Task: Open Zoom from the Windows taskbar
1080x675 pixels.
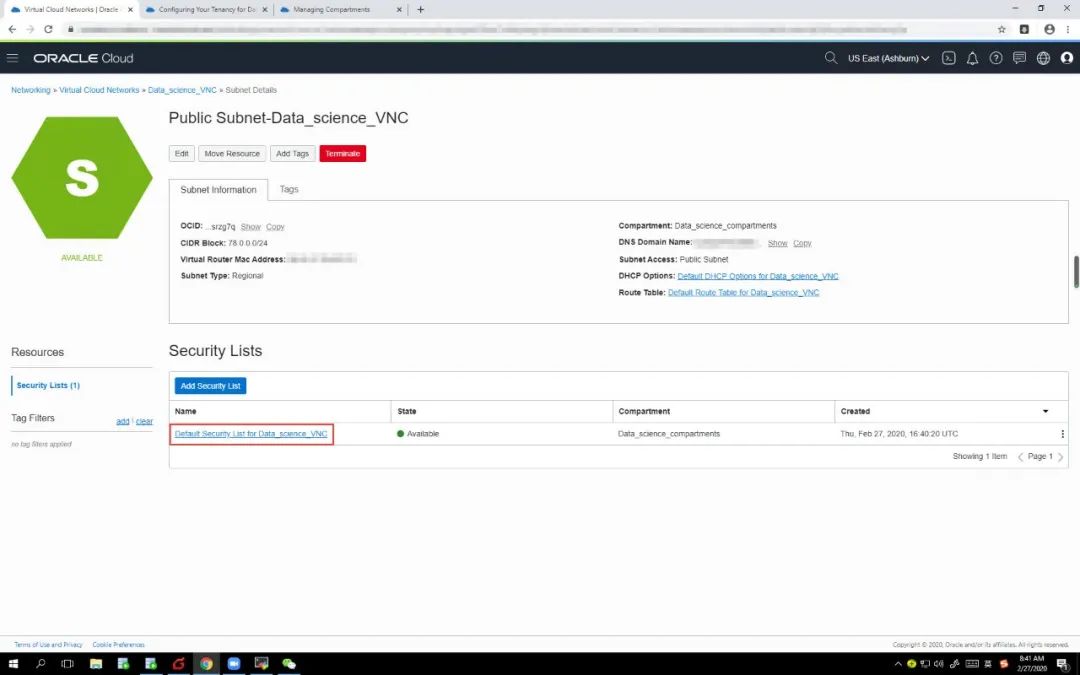Action: click(234, 663)
